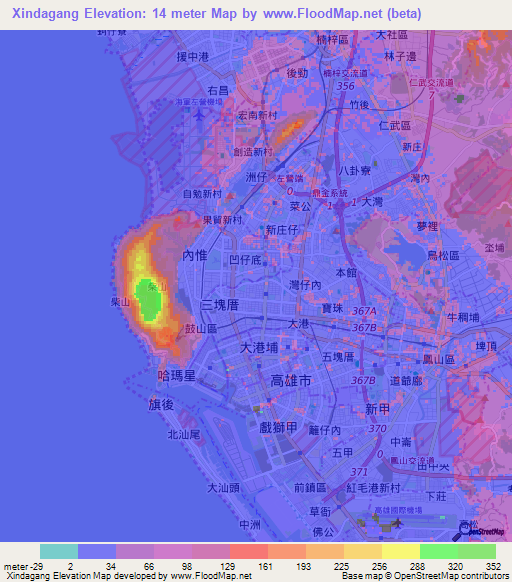Viewport: 512px width, 582px height.
Task: Click the 五甲 place label
Action: (x=342, y=452)
